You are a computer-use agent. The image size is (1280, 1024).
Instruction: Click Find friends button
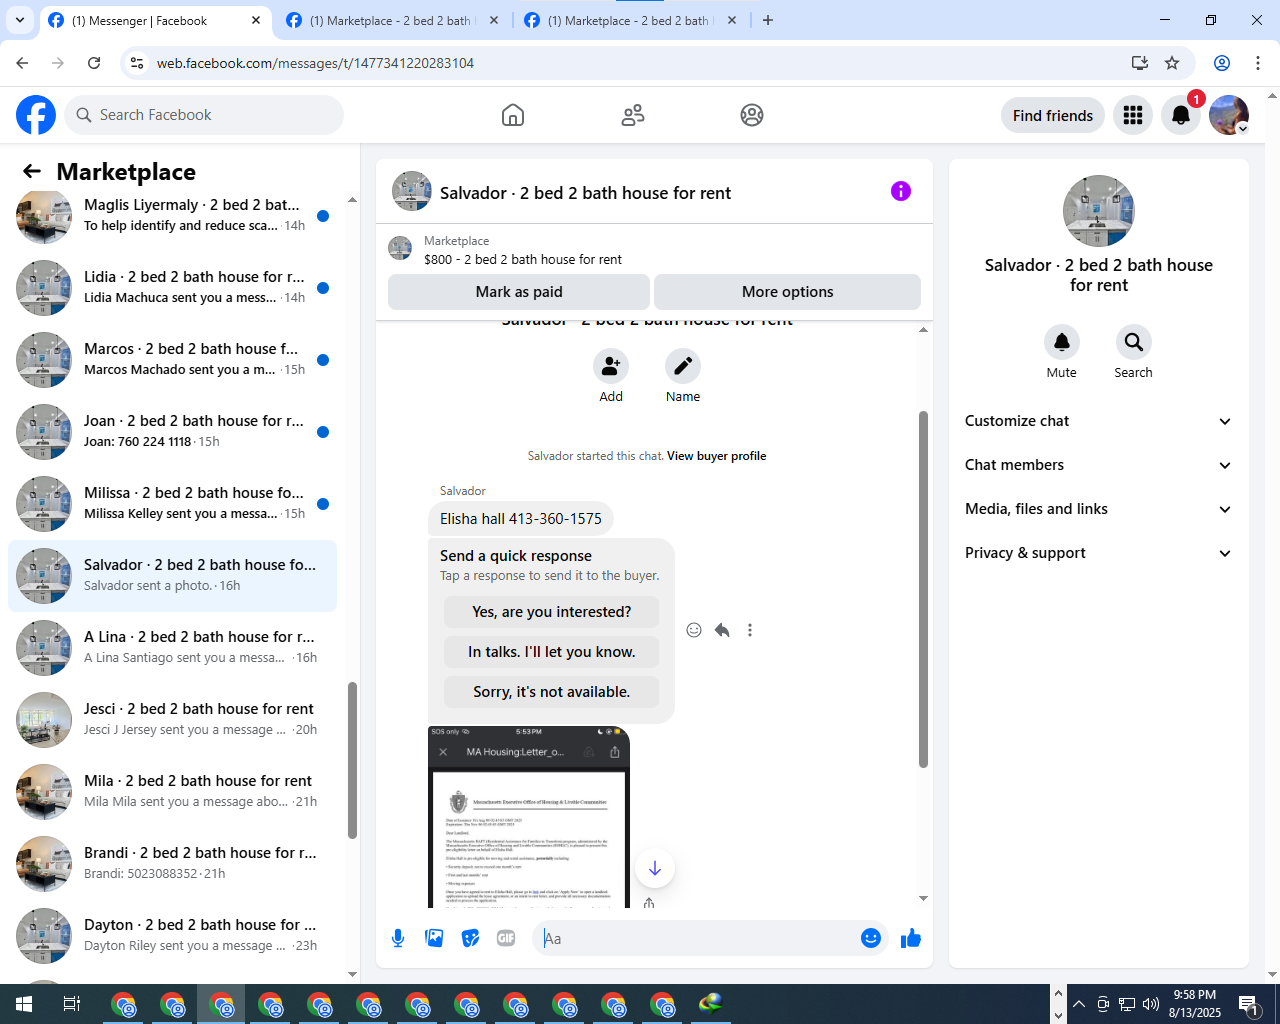pos(1053,115)
